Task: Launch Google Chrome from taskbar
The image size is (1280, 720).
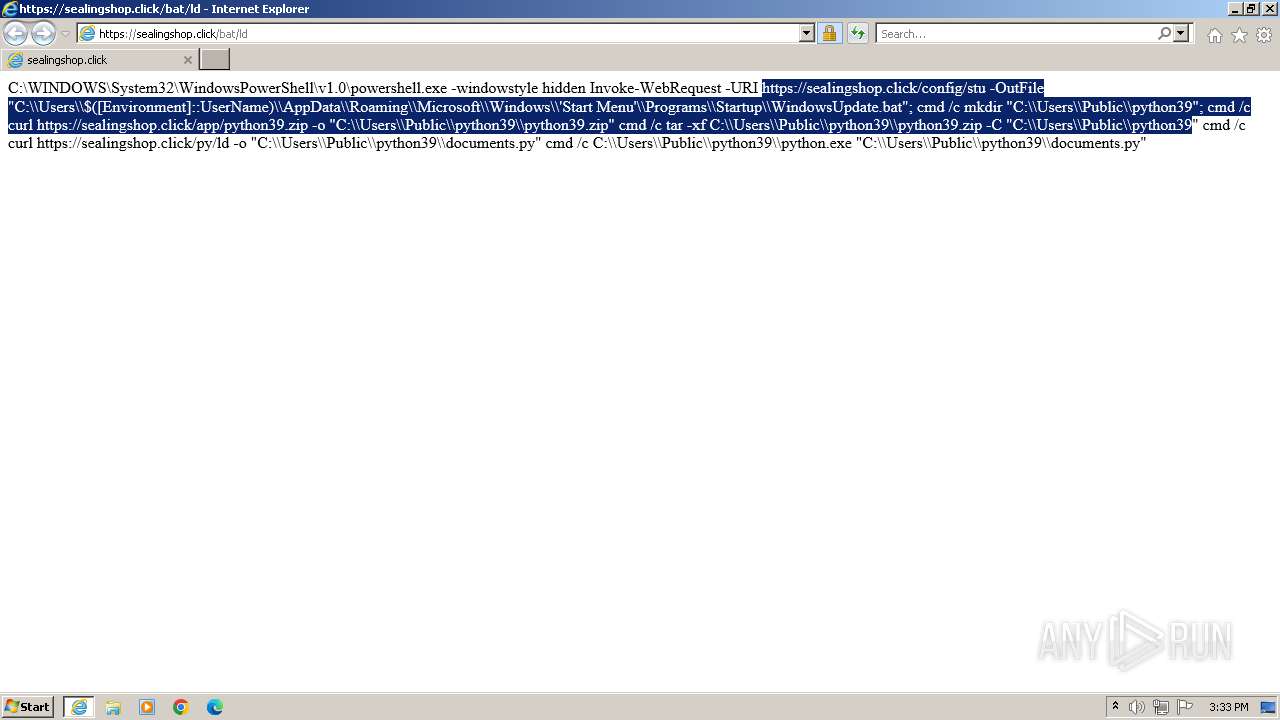Action: 181,707
